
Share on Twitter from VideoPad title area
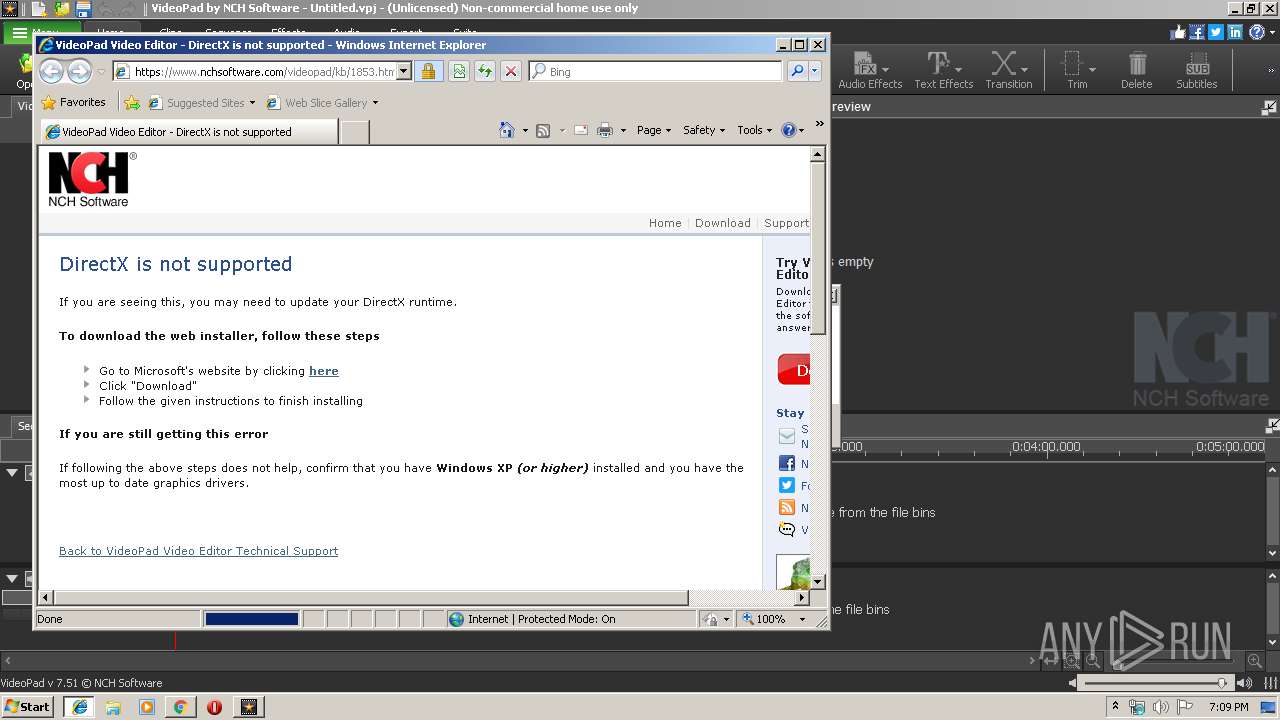[x=1216, y=32]
